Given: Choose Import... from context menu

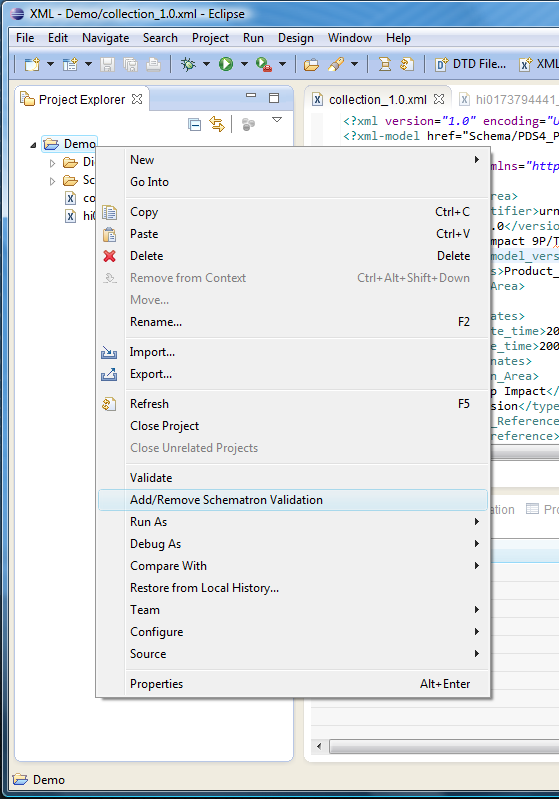Looking at the screenshot, I should tap(293, 352).
